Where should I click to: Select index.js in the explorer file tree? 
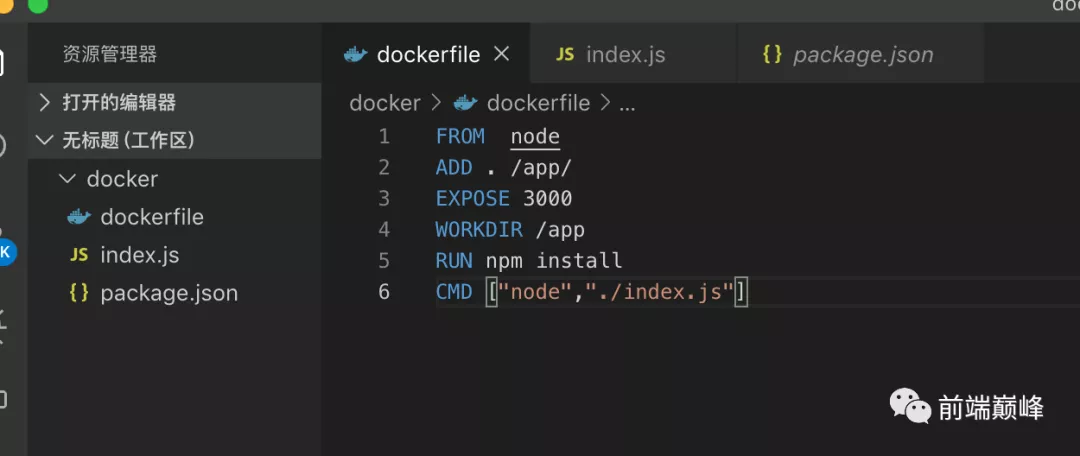[x=140, y=255]
